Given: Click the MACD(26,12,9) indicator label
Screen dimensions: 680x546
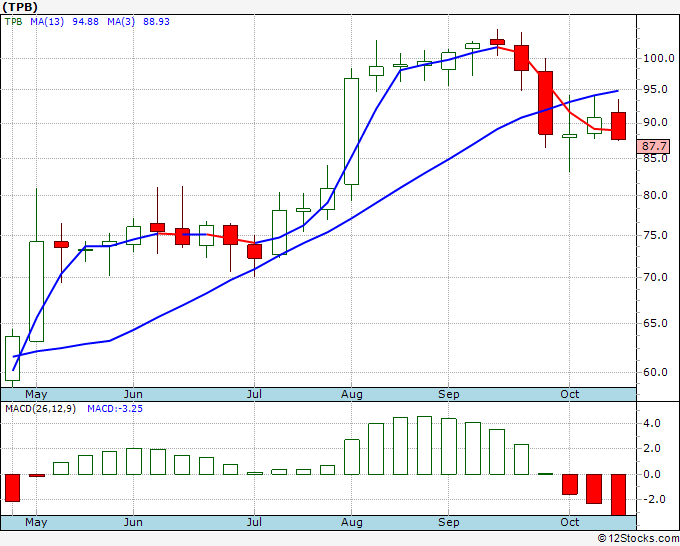Looking at the screenshot, I should pyautogui.click(x=40, y=409).
